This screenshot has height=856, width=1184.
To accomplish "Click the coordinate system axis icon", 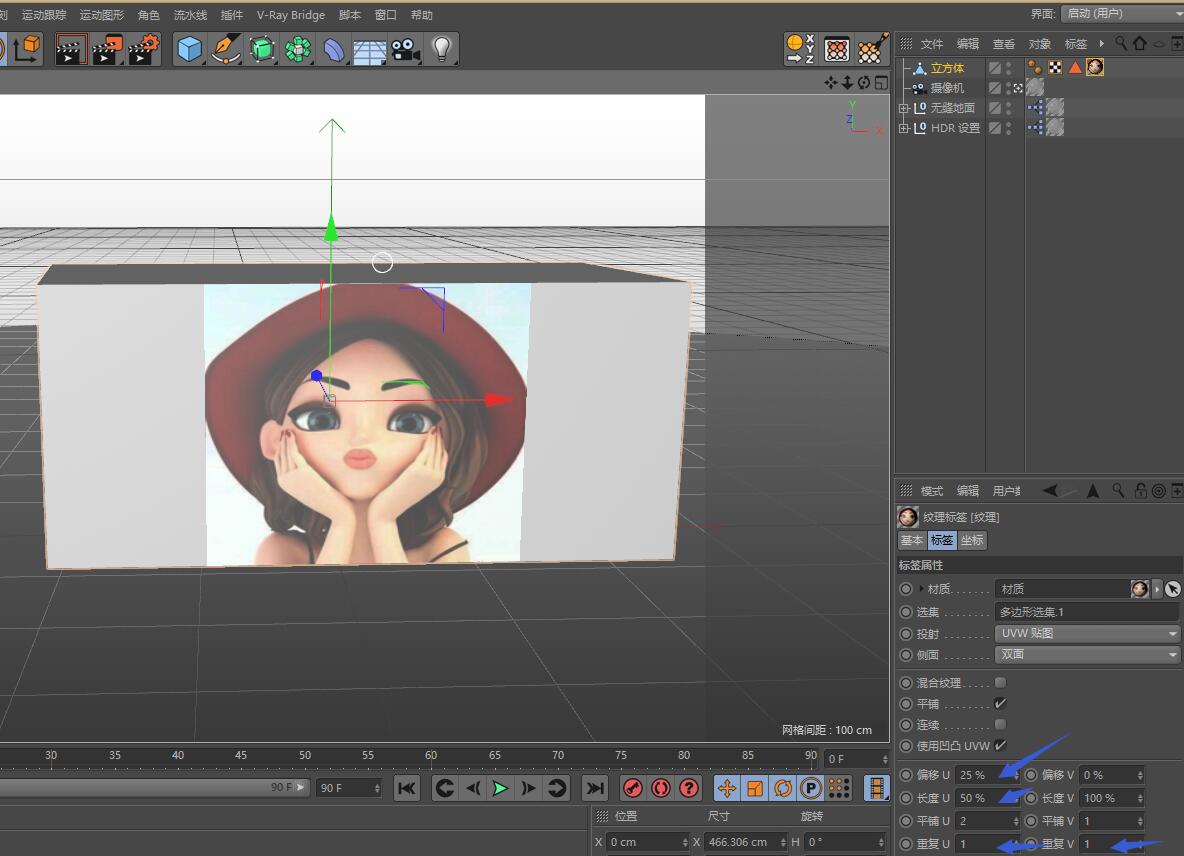I will pos(25,49).
